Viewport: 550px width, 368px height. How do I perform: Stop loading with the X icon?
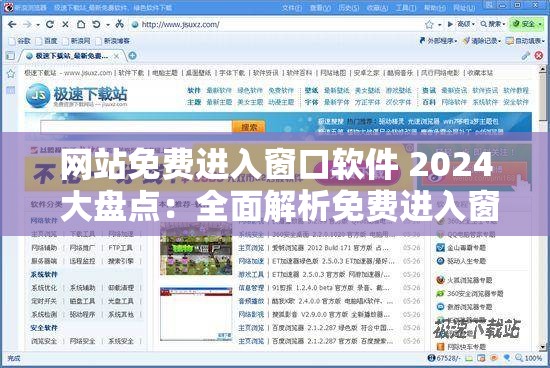pos(65,24)
